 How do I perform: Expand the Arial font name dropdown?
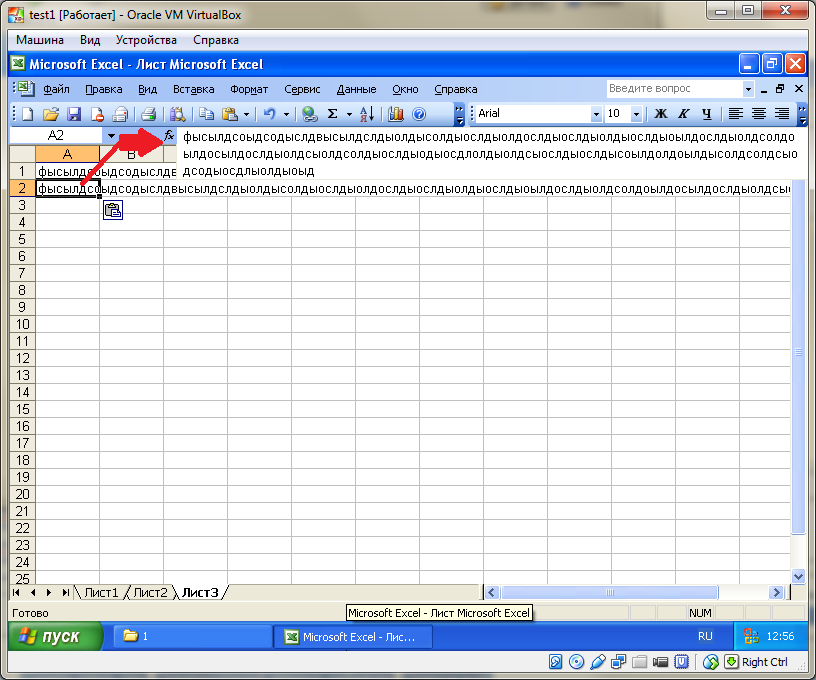click(597, 114)
